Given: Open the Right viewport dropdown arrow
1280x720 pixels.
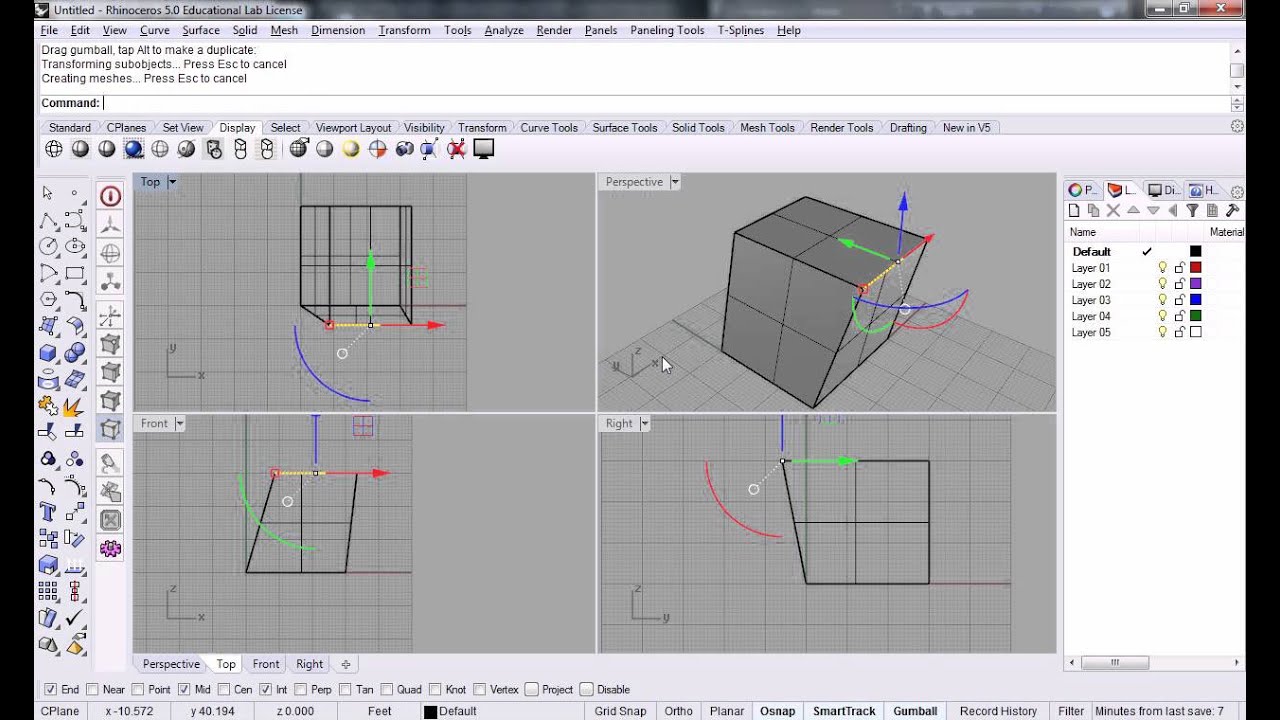Looking at the screenshot, I should (644, 423).
